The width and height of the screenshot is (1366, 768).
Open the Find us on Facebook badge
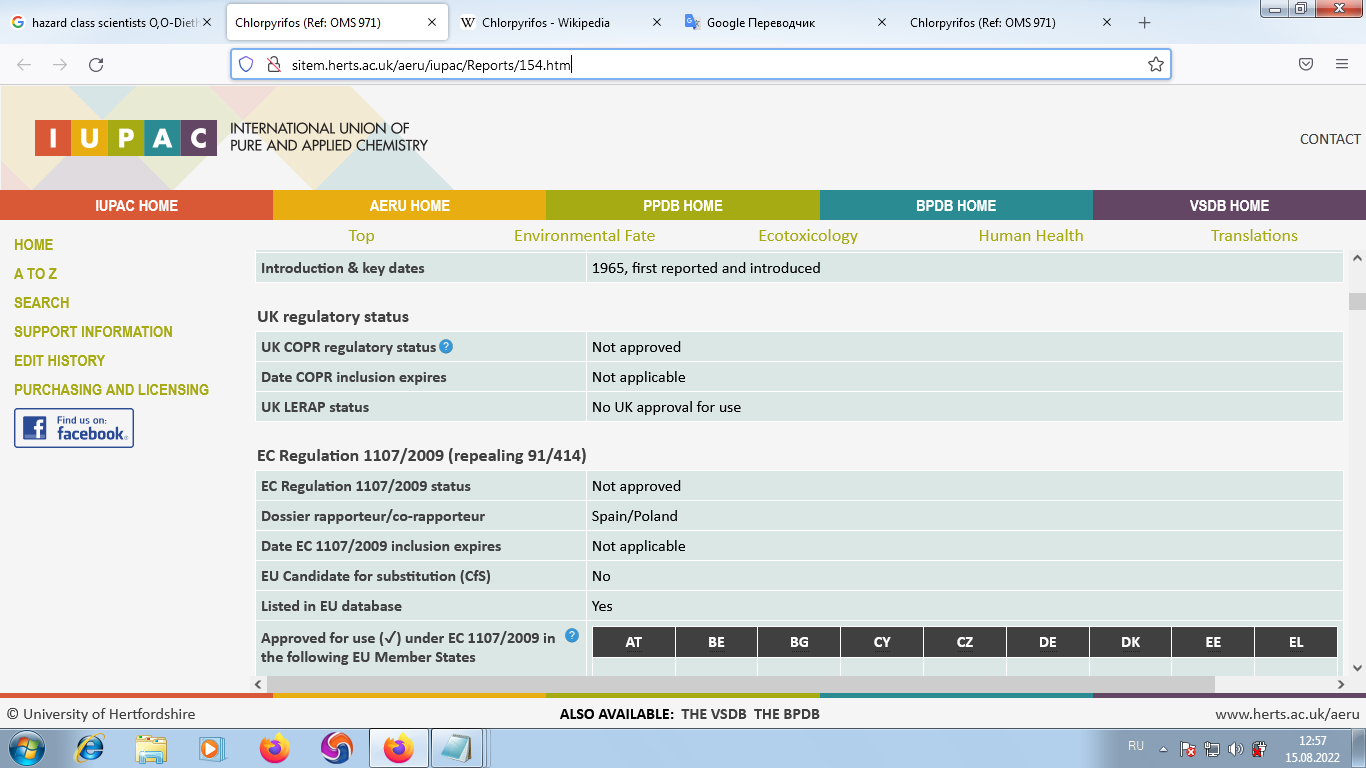coord(74,428)
